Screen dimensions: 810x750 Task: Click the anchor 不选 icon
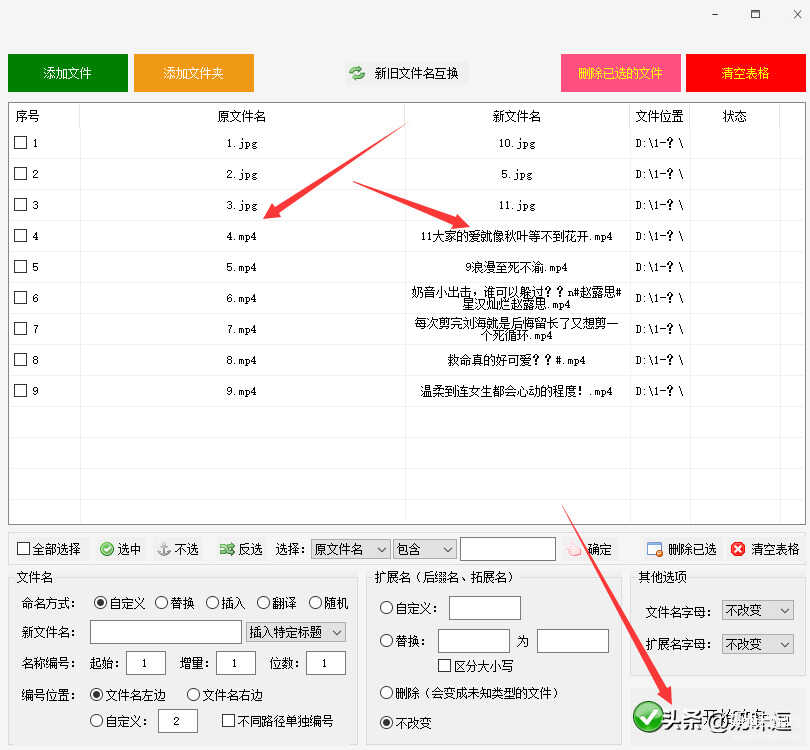point(164,549)
